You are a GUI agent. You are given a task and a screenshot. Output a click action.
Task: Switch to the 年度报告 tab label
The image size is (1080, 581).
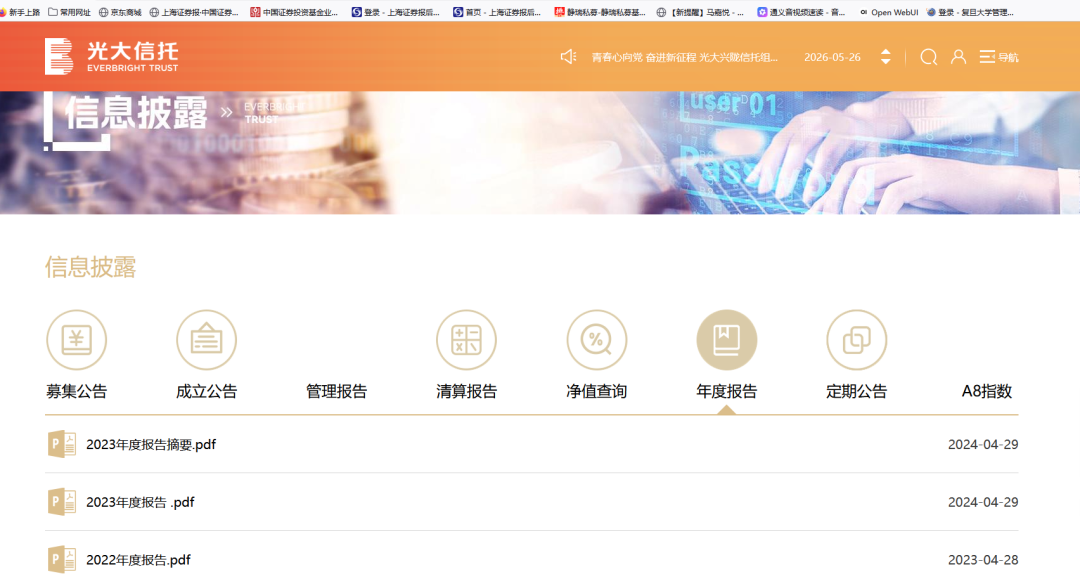click(727, 392)
